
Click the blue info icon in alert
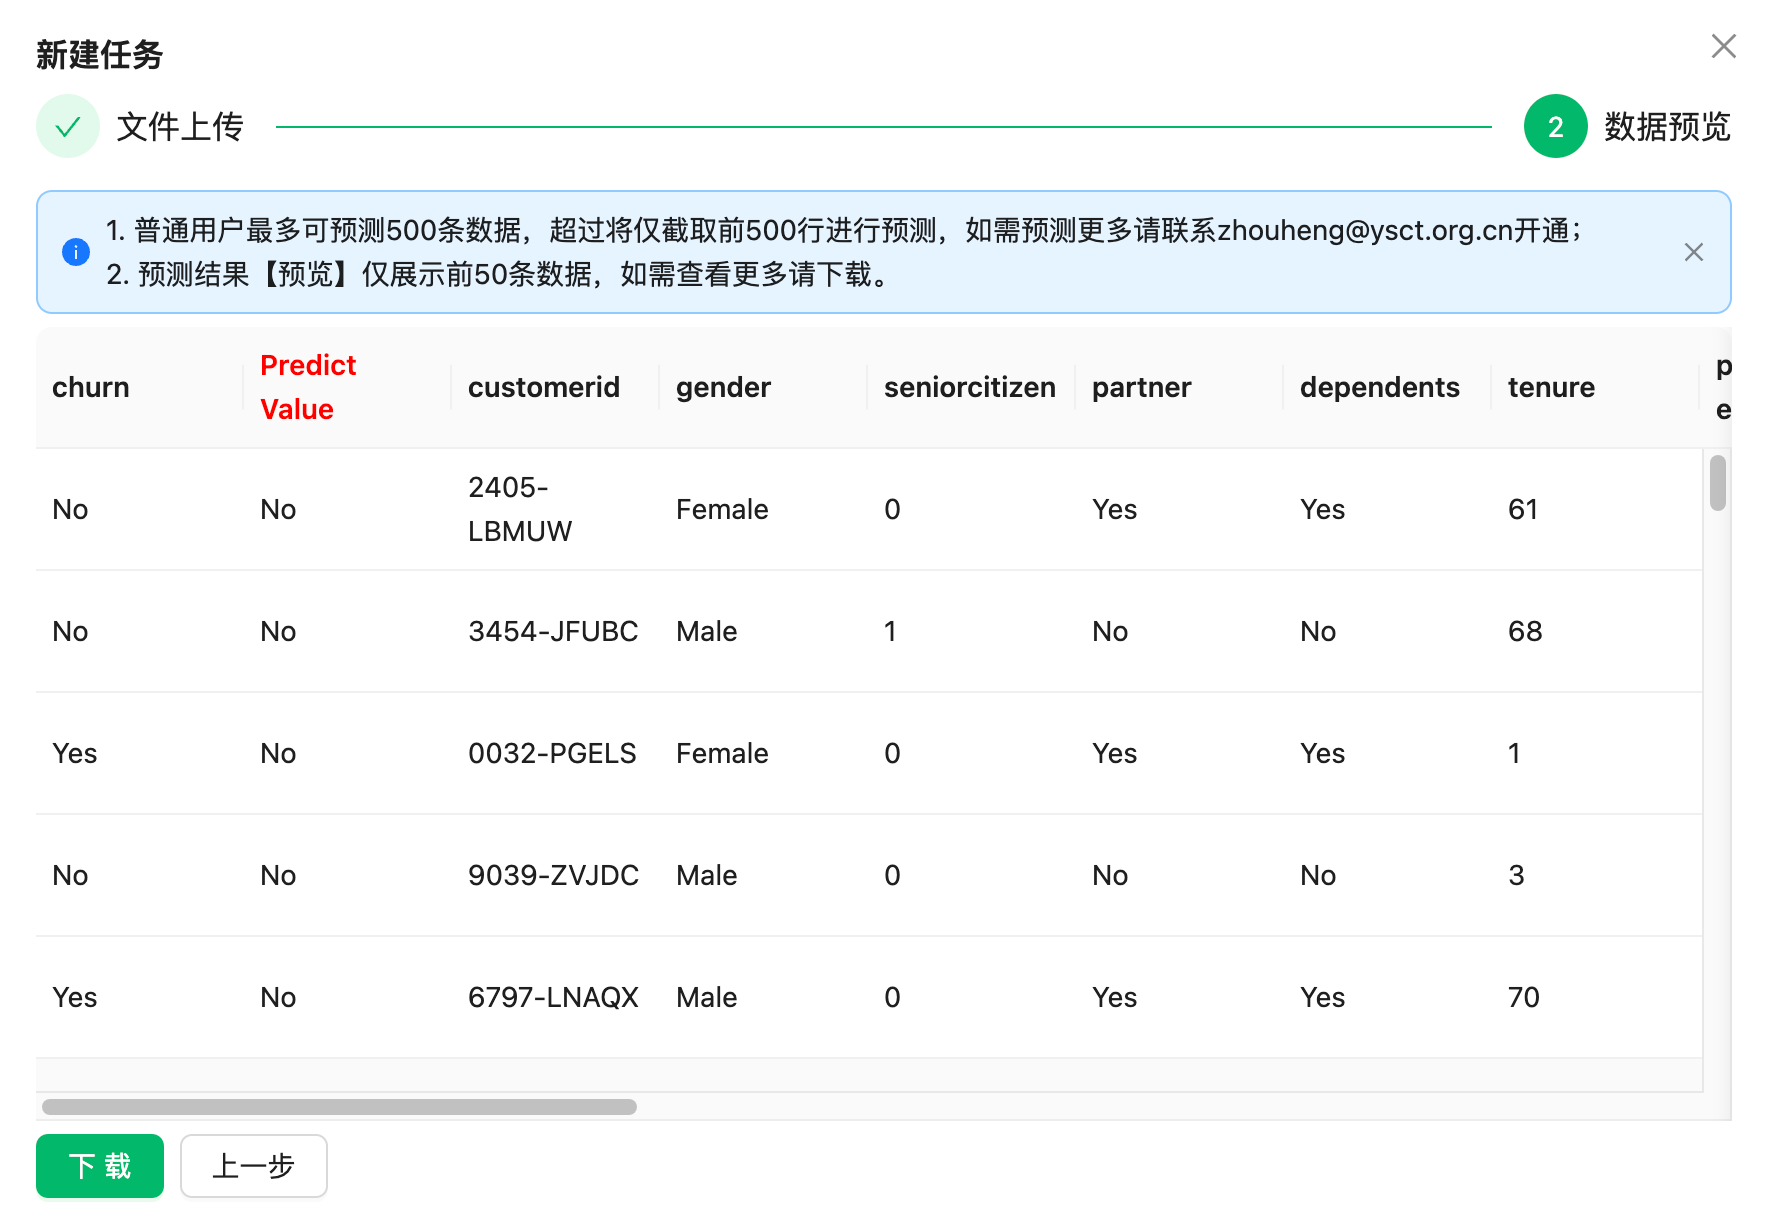(x=76, y=252)
